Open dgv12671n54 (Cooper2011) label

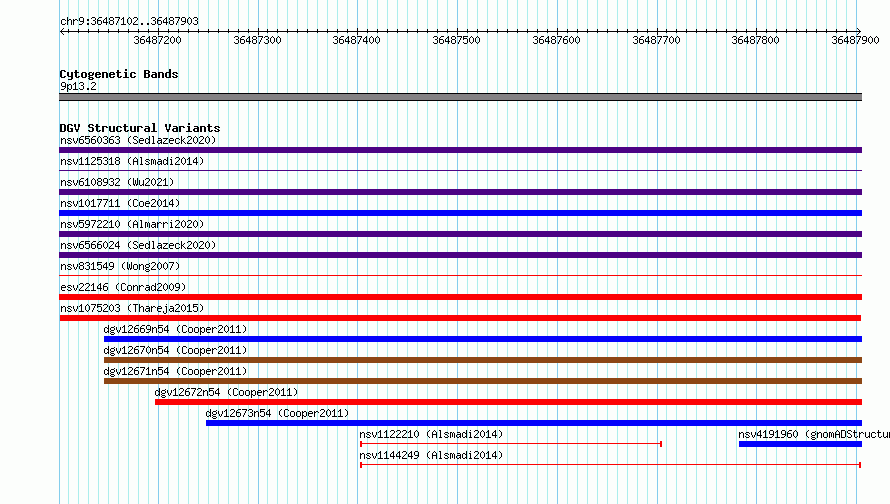[x=175, y=371]
